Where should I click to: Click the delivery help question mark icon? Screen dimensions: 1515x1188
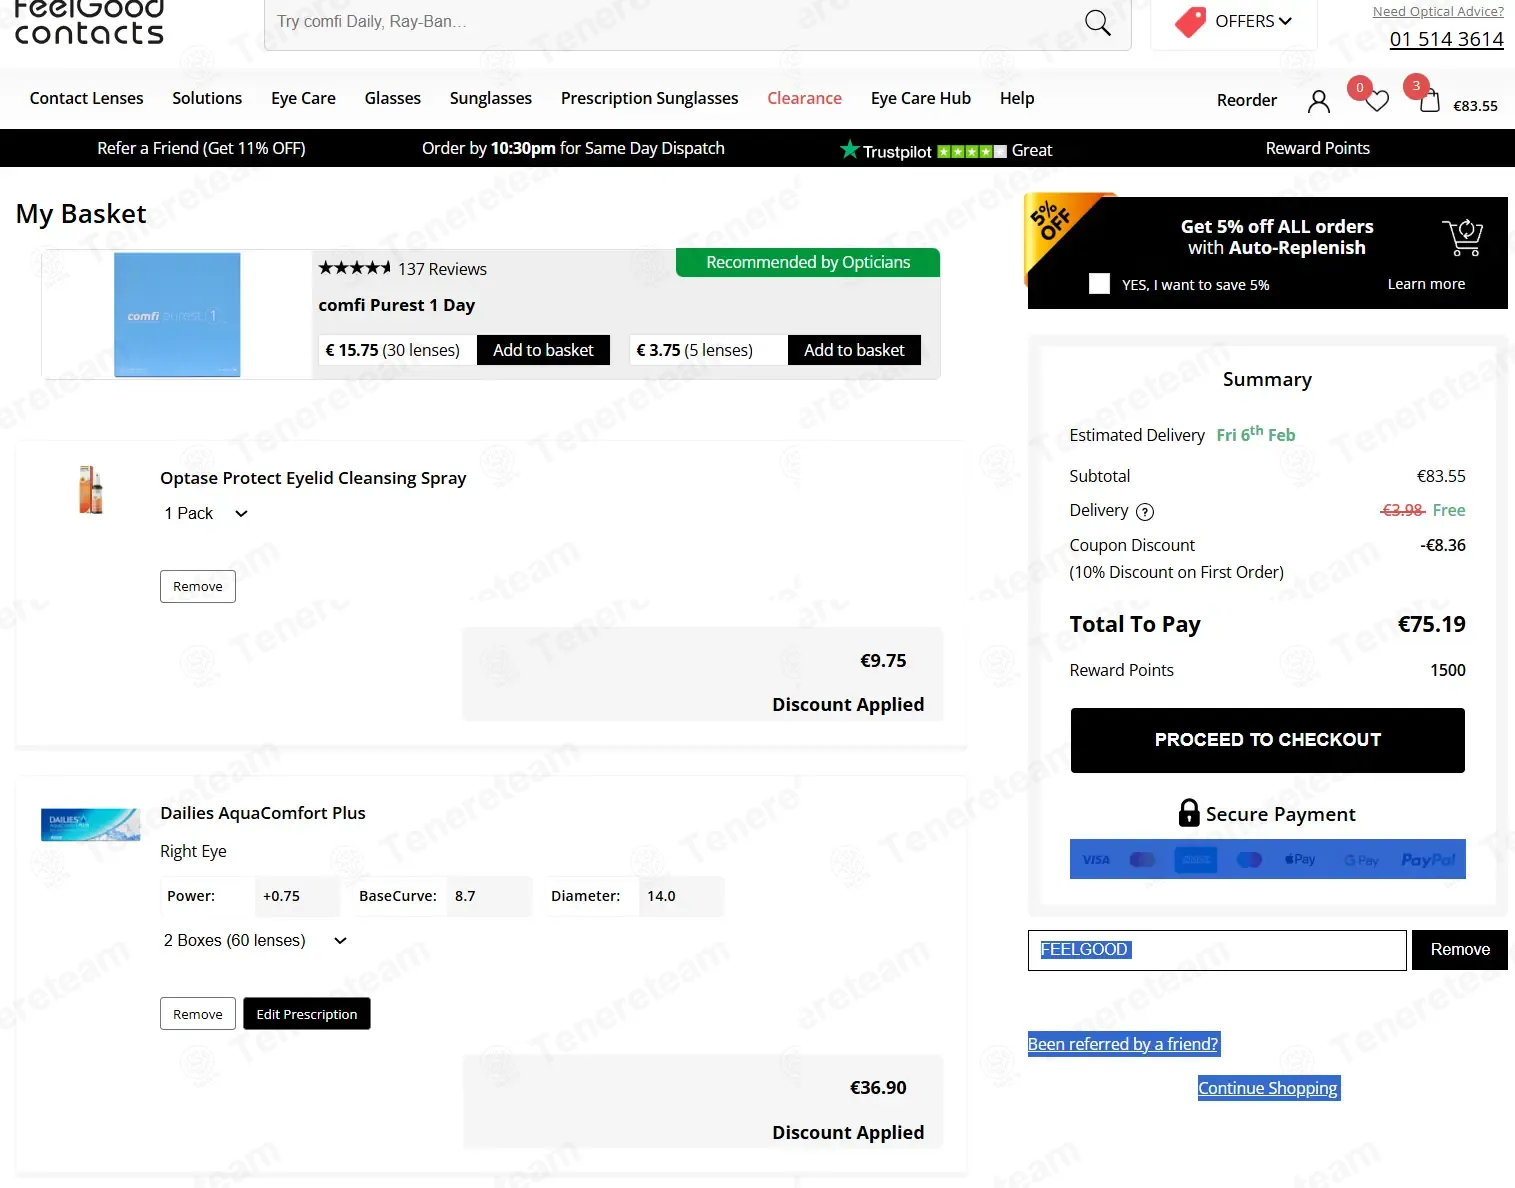click(x=1145, y=512)
